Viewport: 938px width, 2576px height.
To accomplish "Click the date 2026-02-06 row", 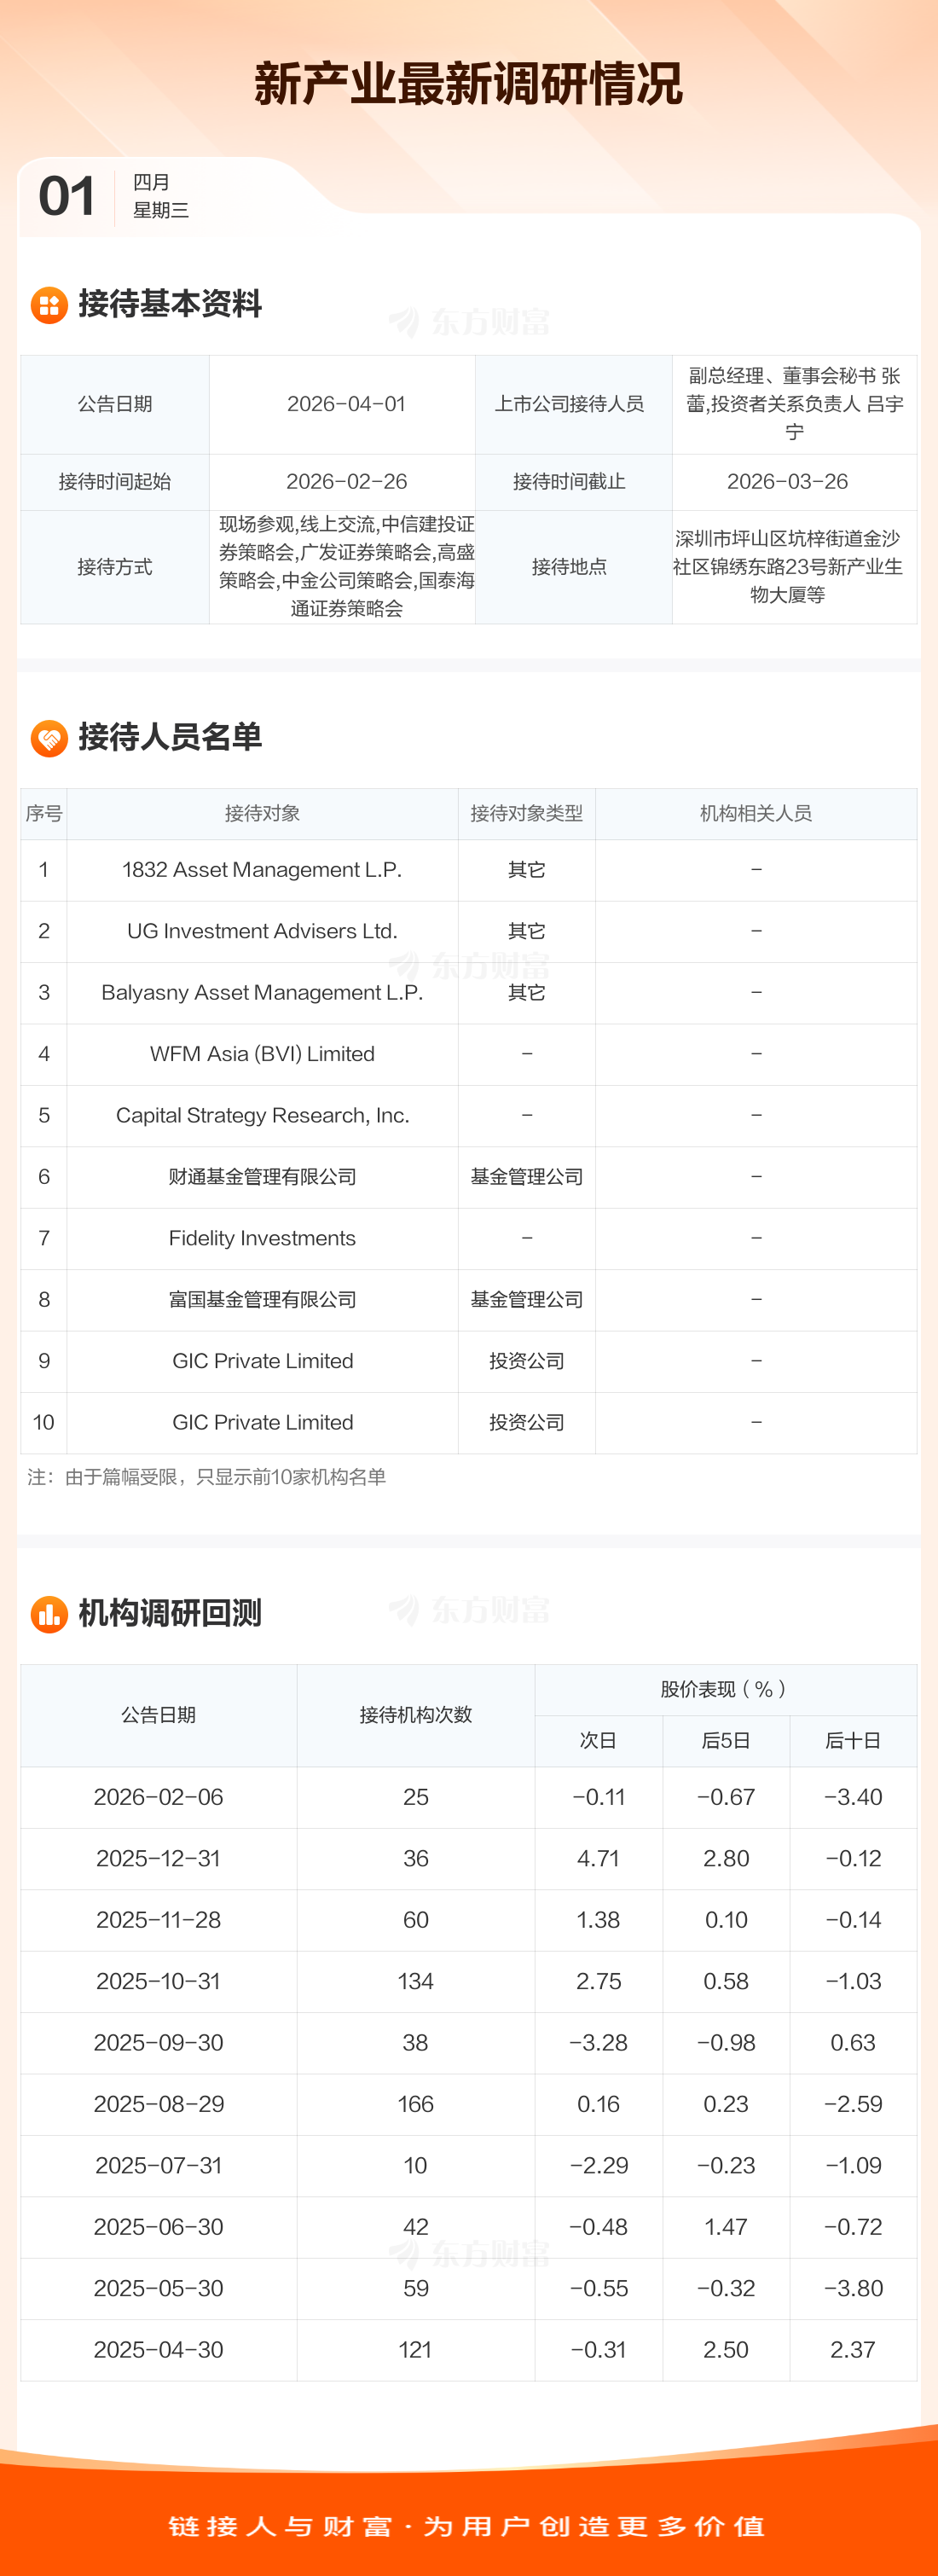I will click(x=469, y=1797).
